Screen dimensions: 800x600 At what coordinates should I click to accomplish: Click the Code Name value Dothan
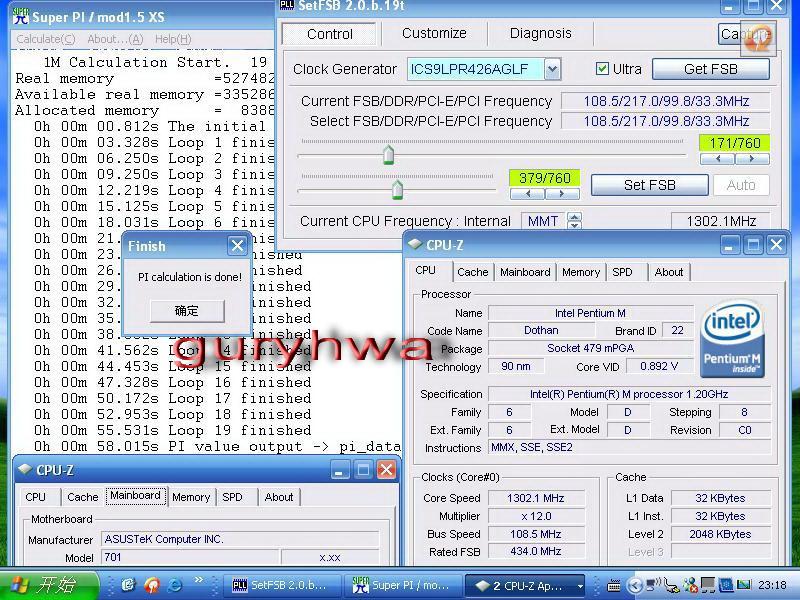541,330
